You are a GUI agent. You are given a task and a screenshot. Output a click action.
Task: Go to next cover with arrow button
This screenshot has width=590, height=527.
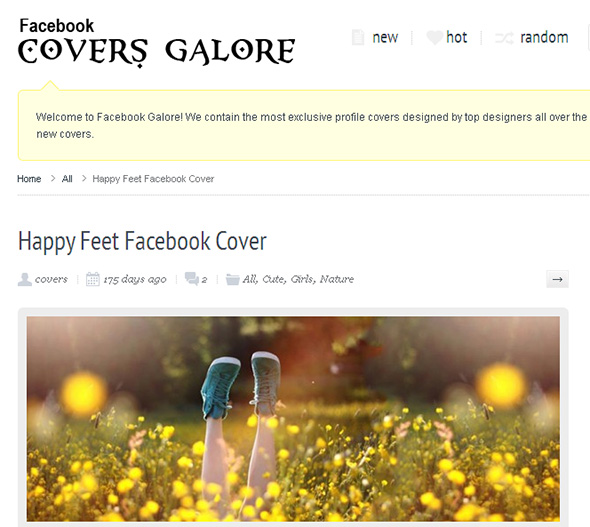click(557, 279)
